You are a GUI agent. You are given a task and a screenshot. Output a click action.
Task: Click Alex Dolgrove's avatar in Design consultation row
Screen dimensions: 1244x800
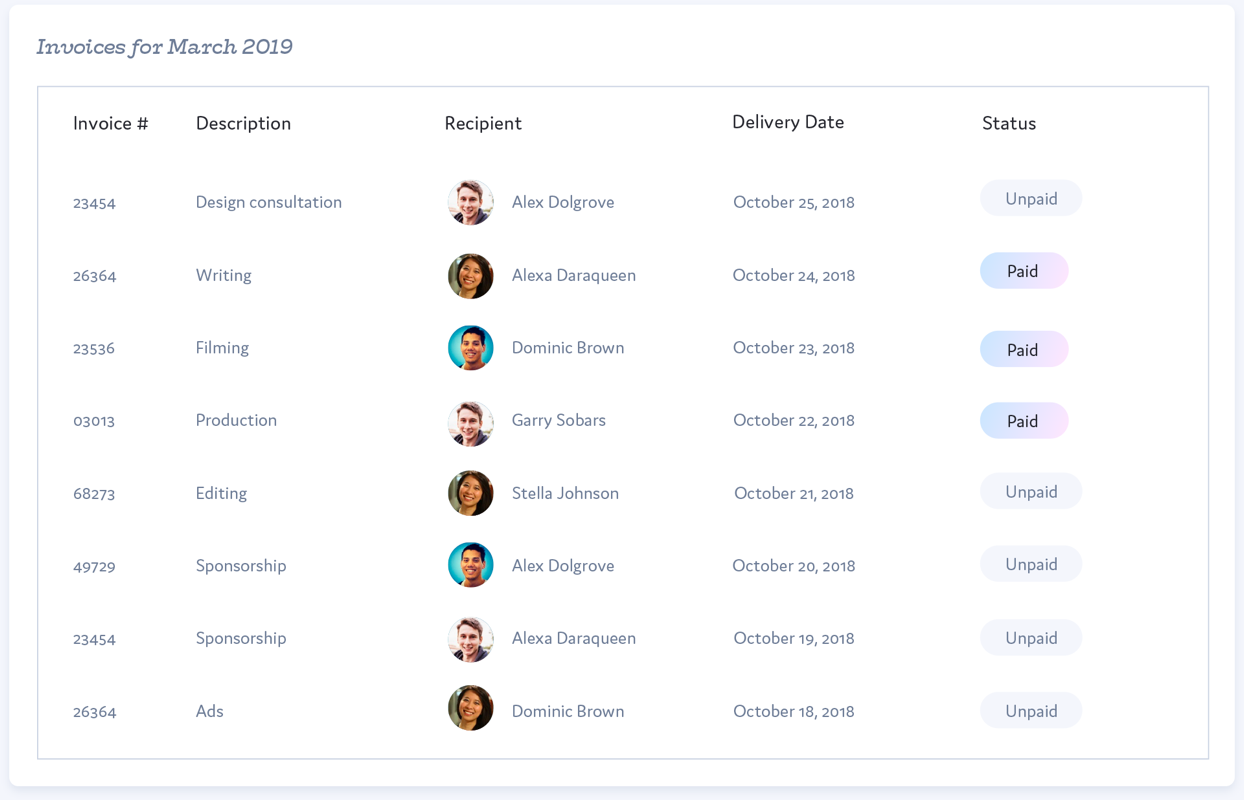tap(470, 202)
